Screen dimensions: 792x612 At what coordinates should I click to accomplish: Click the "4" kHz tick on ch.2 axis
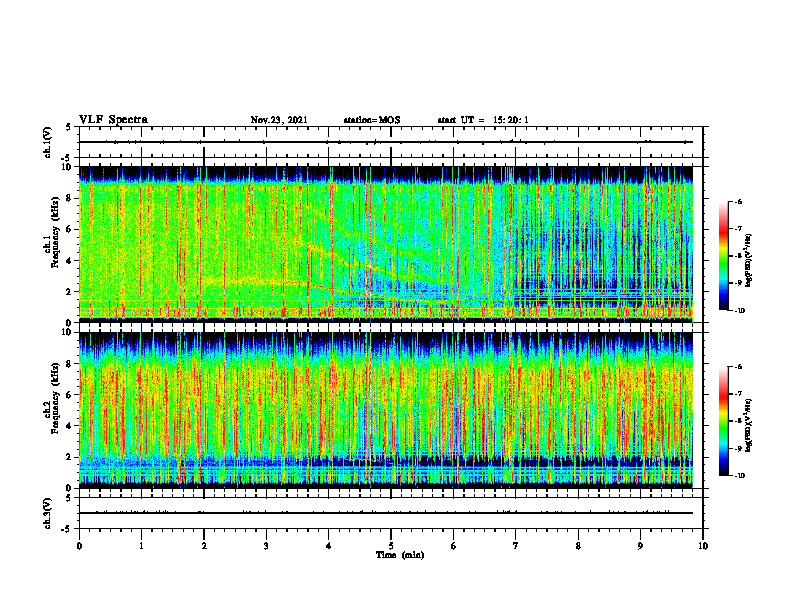[70, 426]
